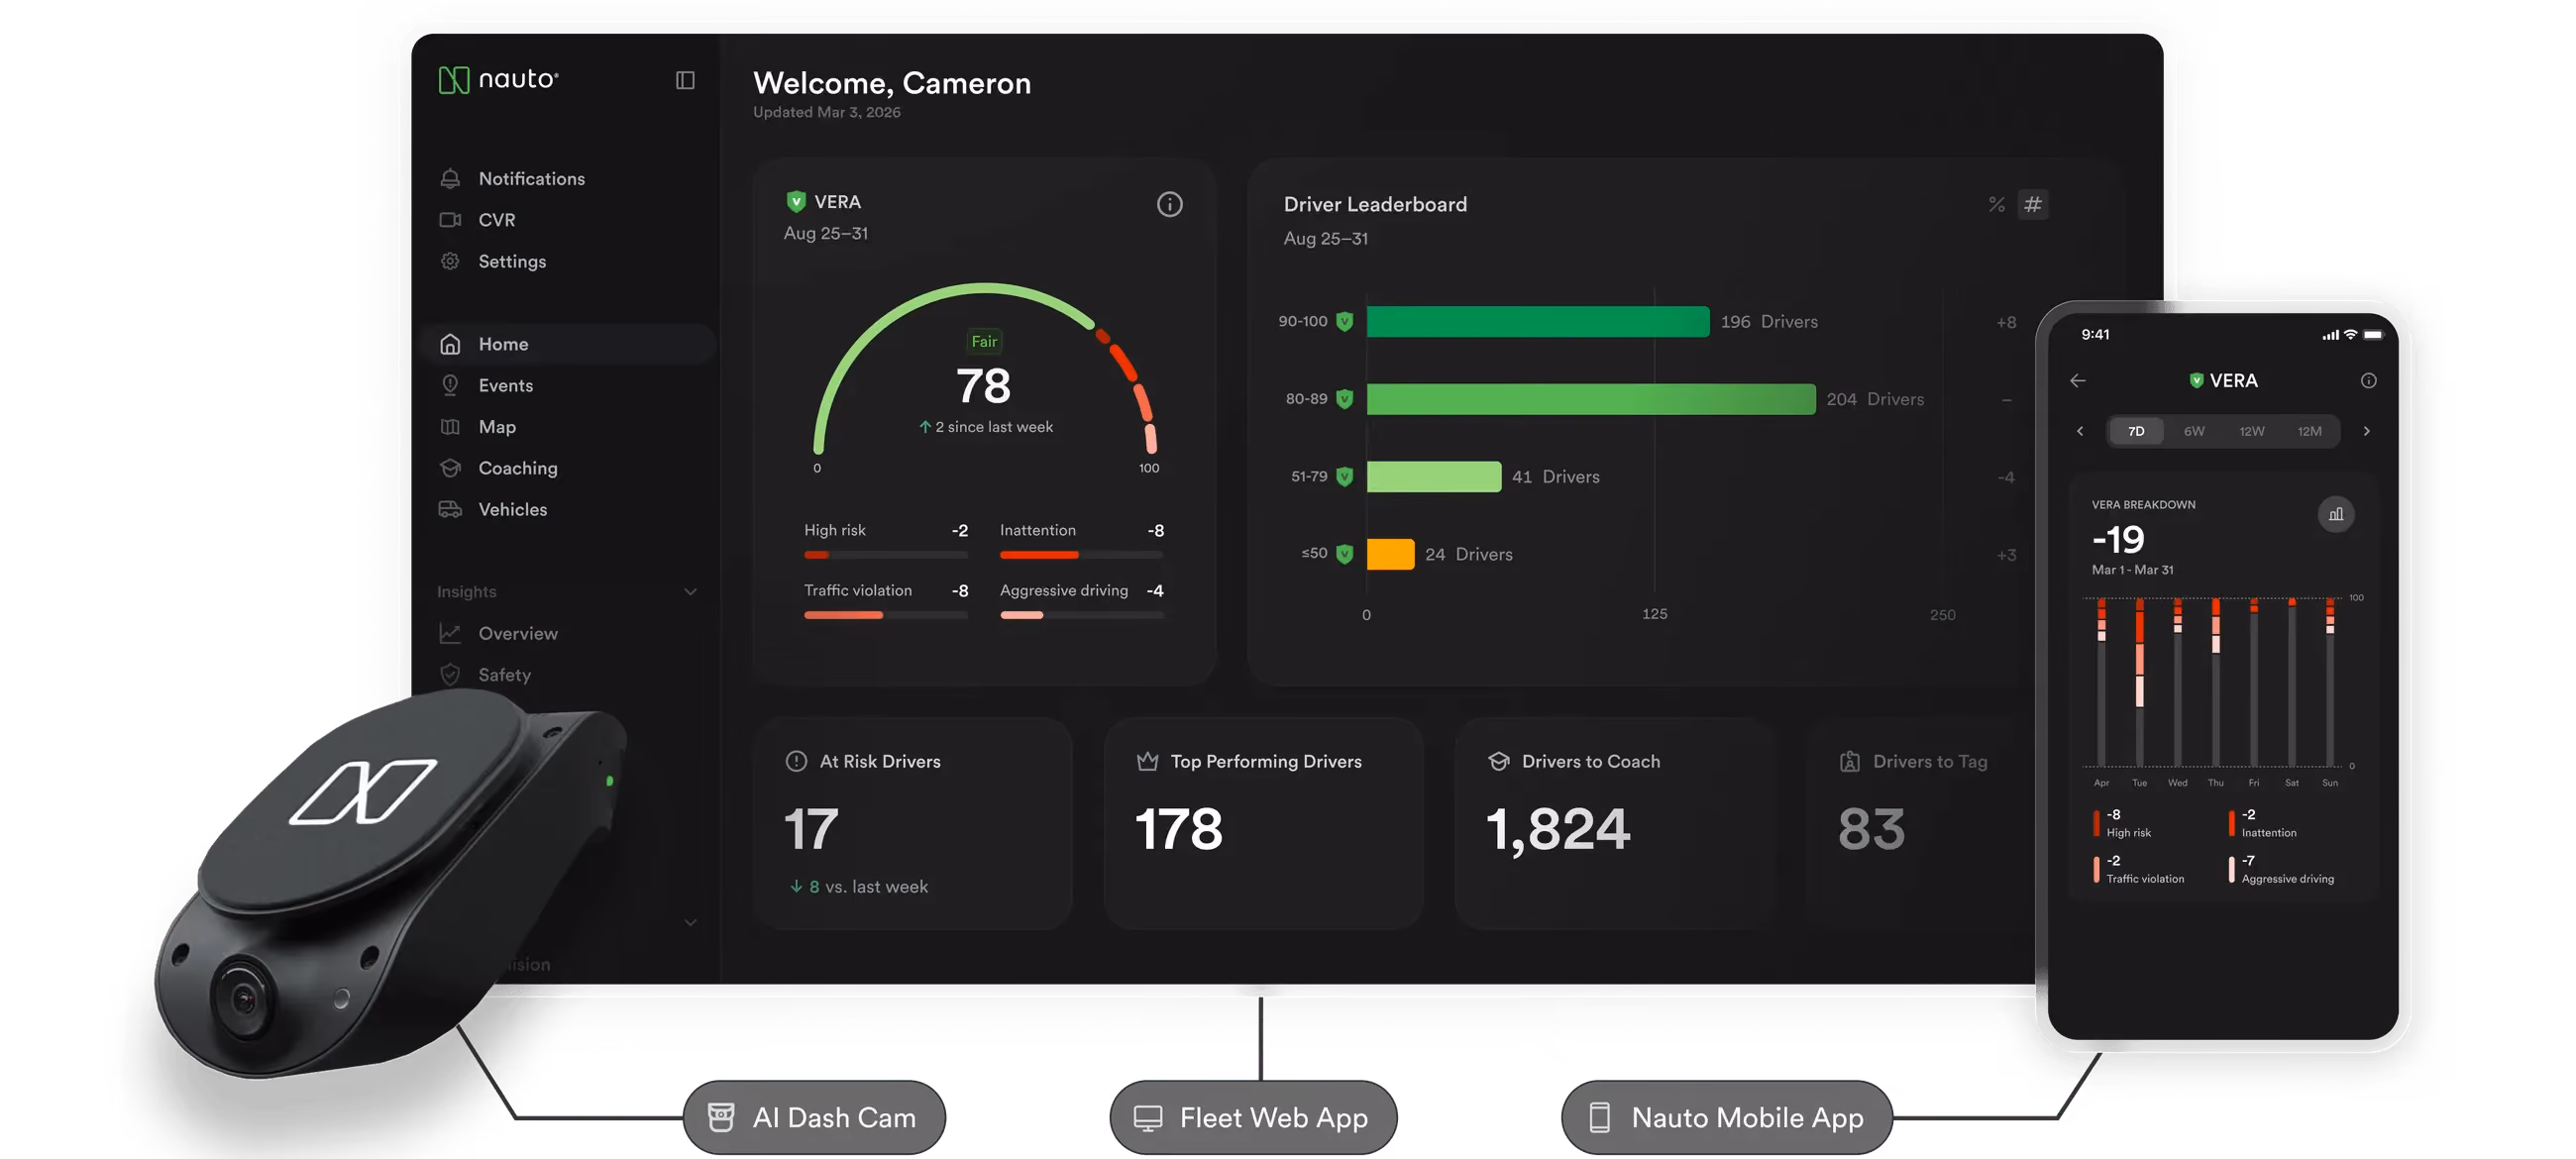The image size is (2576, 1159).
Task: Tap the chart toggle in VERA Breakdown
Action: (2335, 515)
